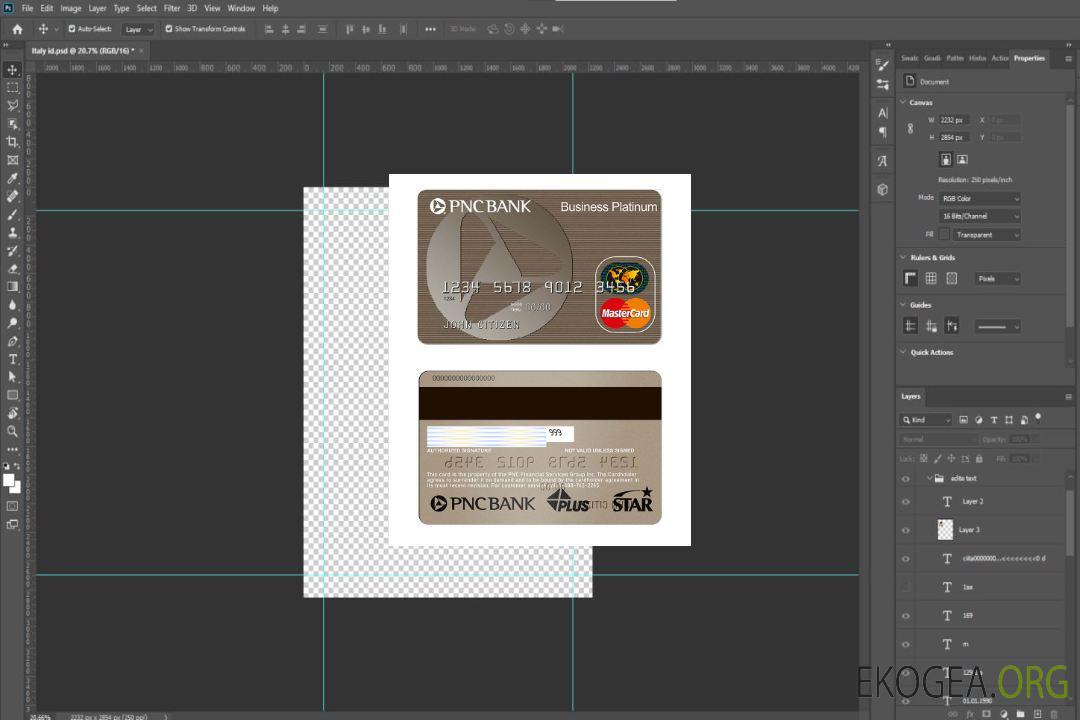Click the lock all padlock icon
The height and width of the screenshot is (720, 1080).
979,458
